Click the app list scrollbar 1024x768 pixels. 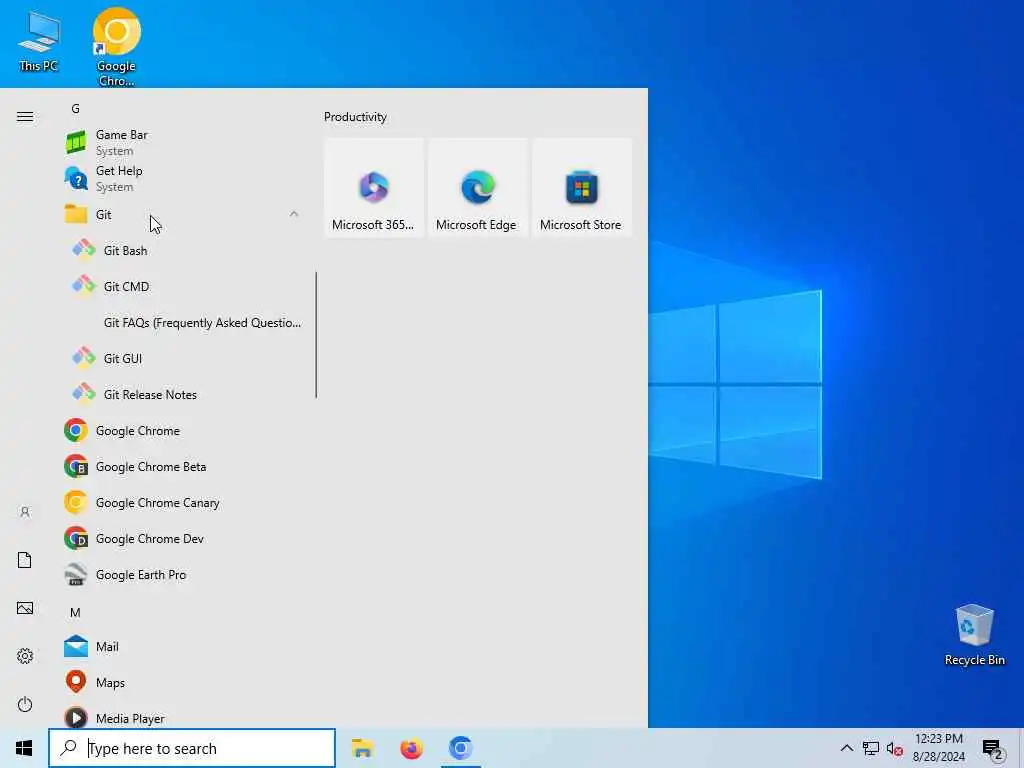click(316, 335)
